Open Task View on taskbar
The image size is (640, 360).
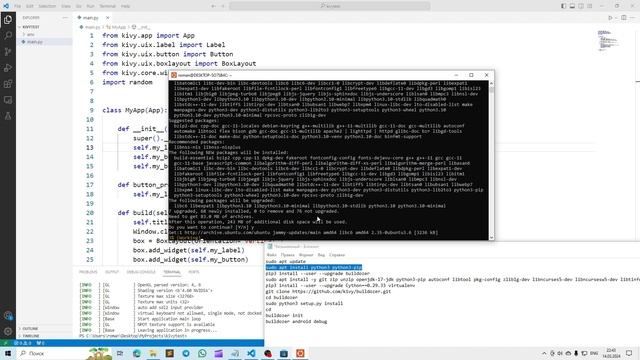(120, 353)
